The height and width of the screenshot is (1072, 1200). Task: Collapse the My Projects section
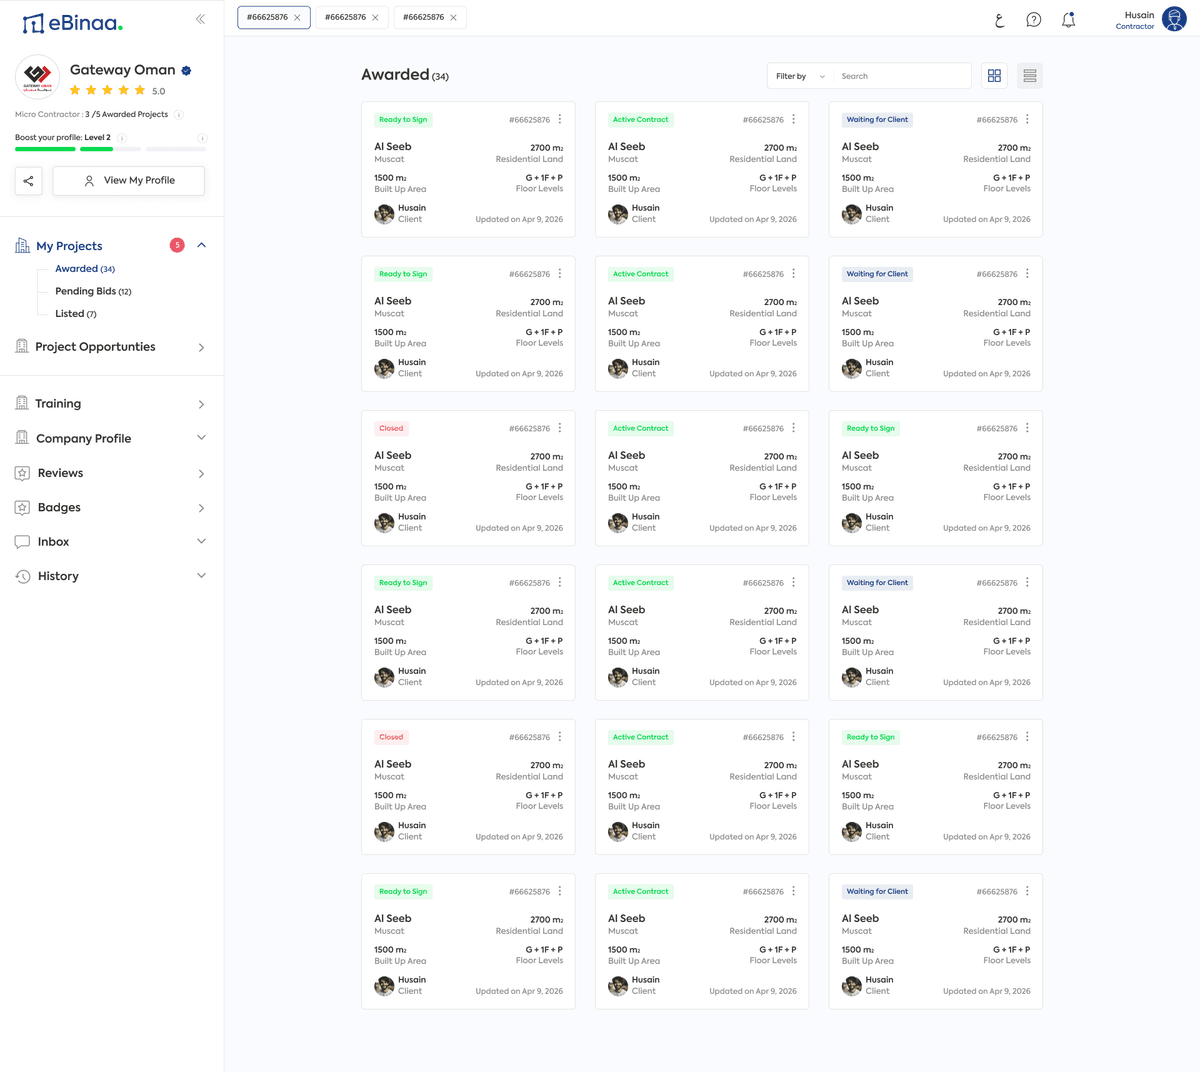tap(201, 245)
